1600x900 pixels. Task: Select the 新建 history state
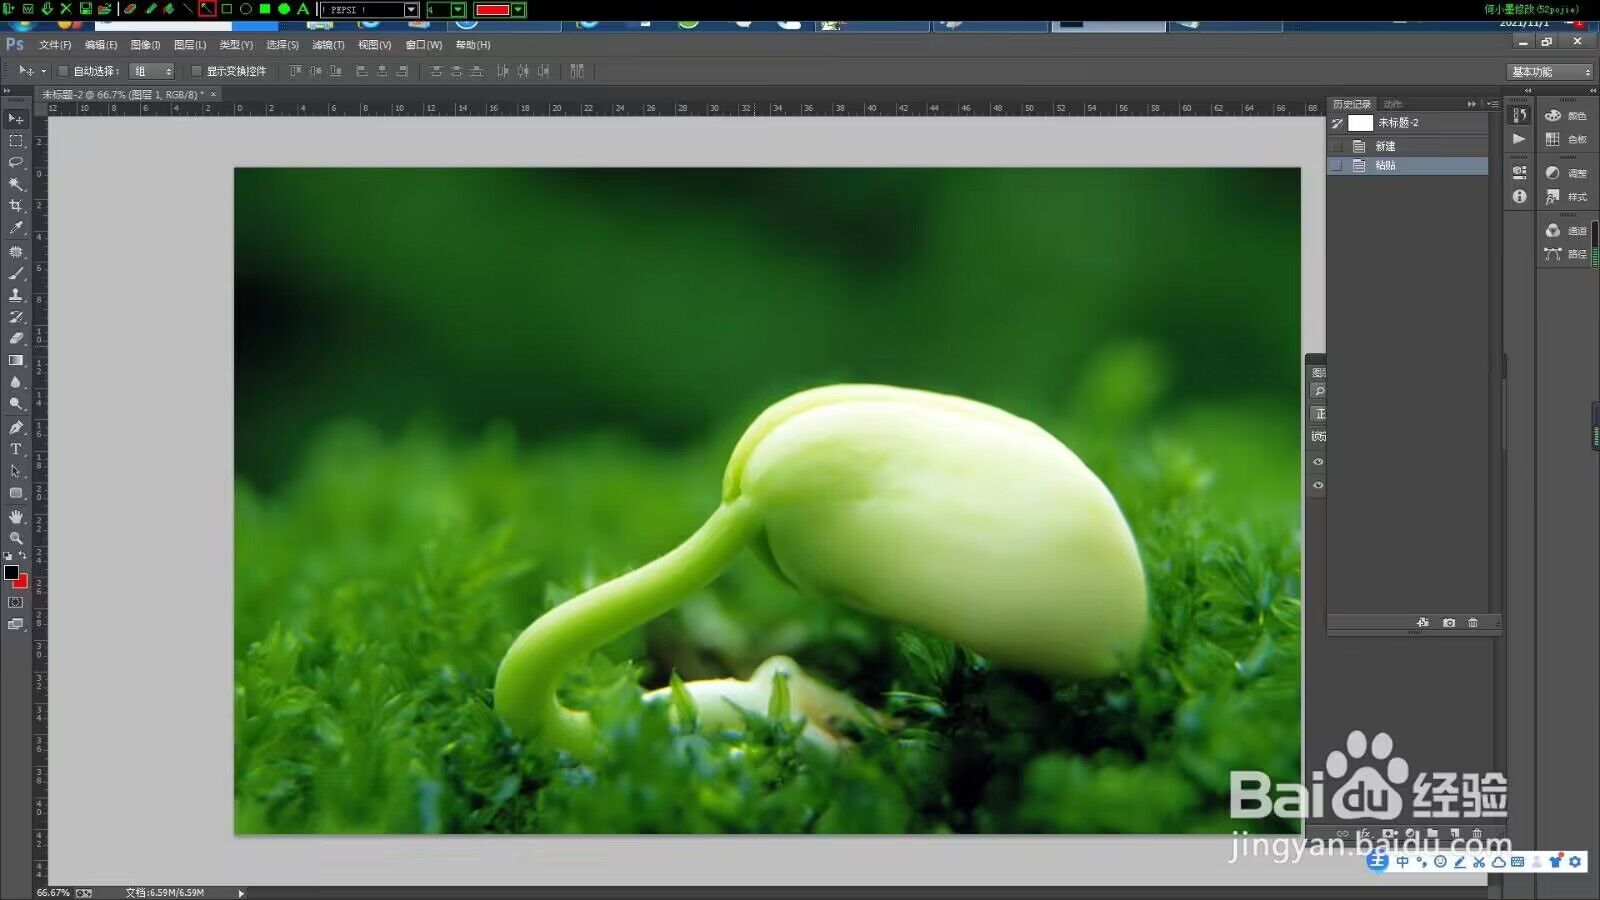(x=1385, y=146)
